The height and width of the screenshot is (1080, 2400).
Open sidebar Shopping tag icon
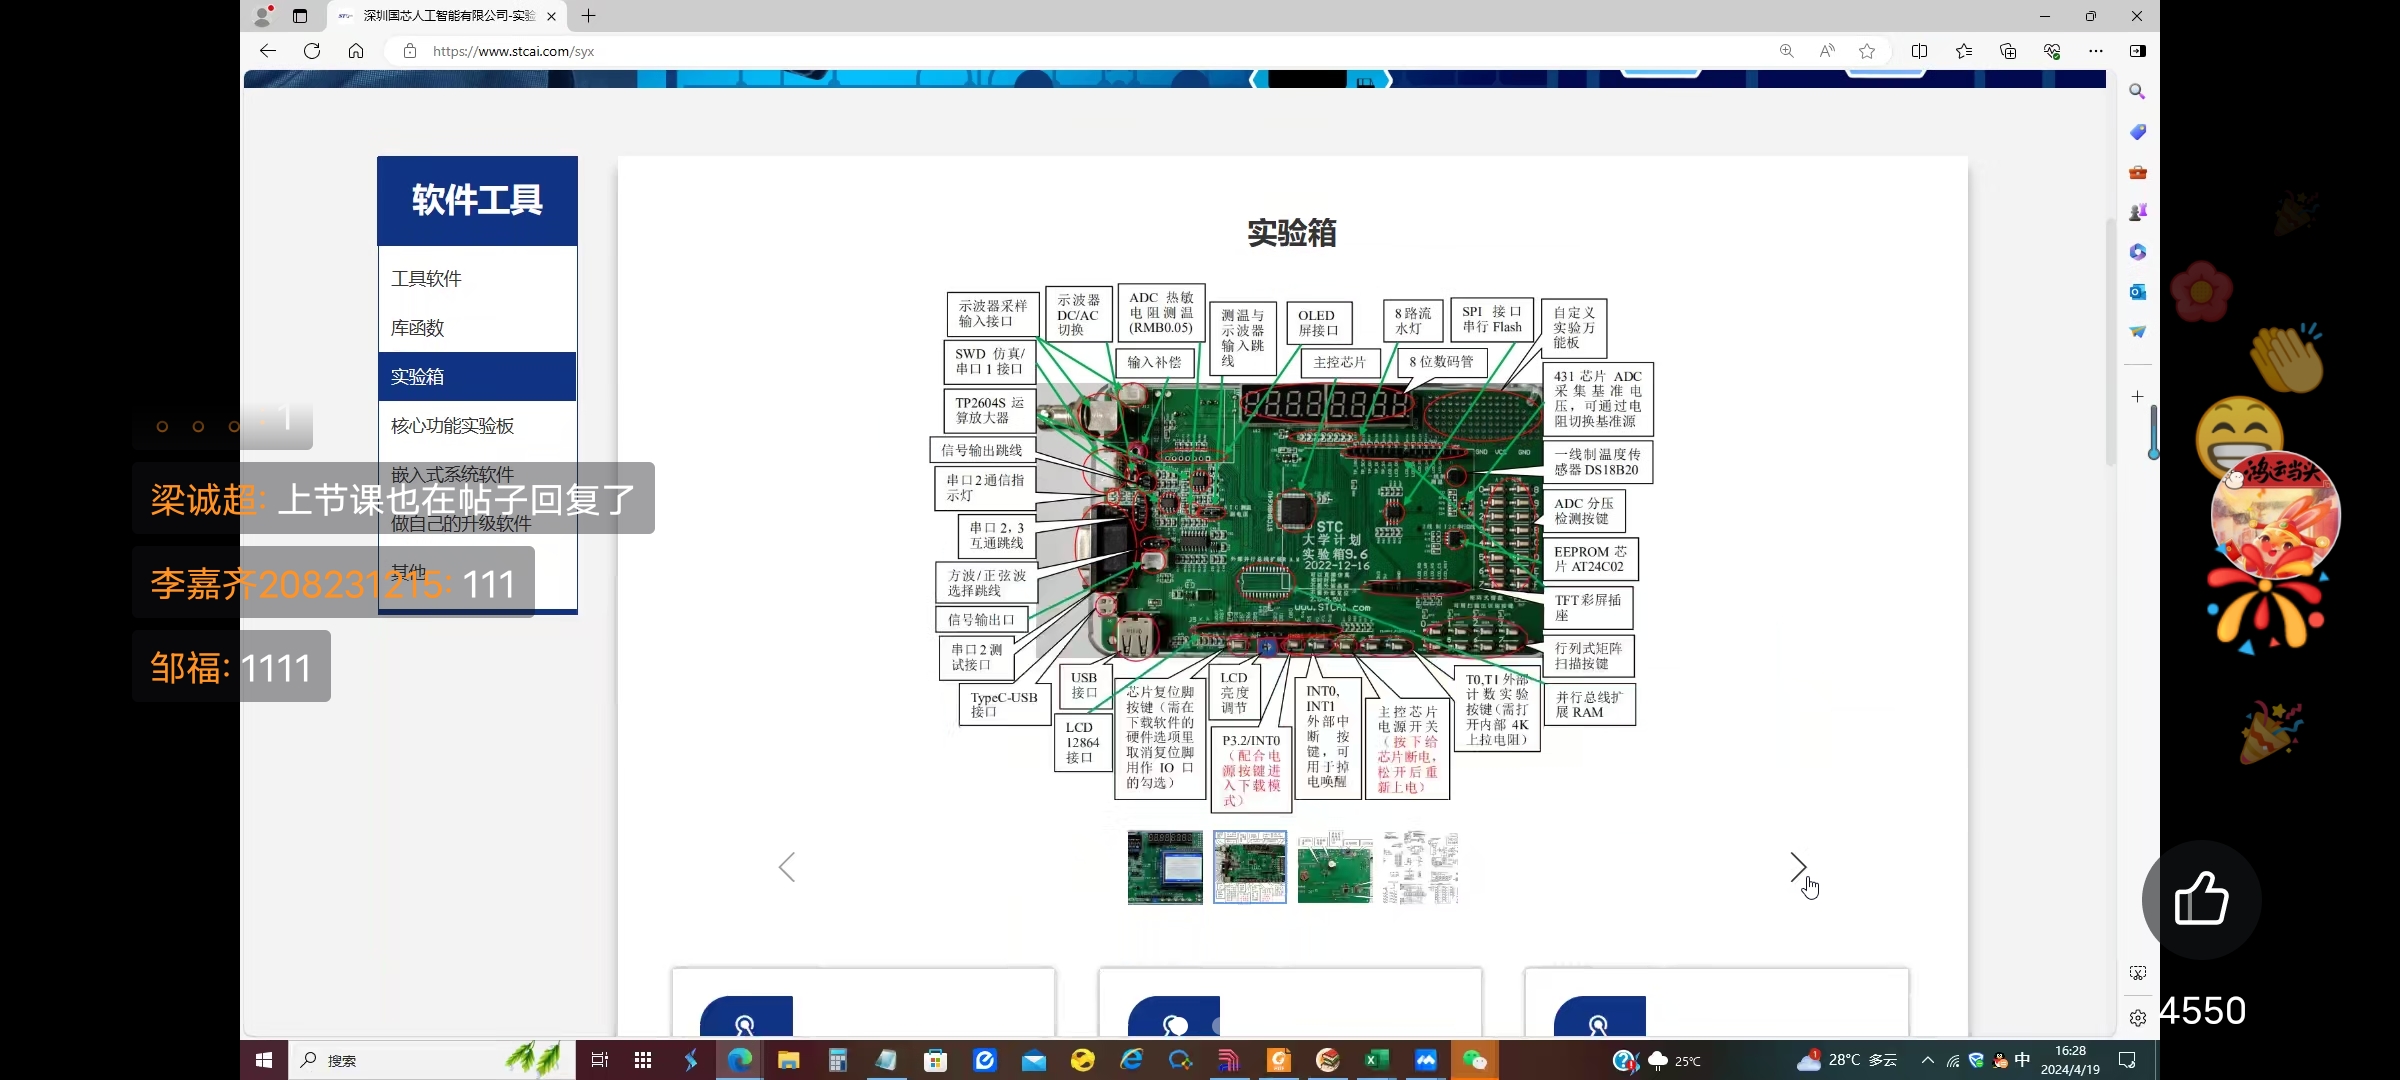2137,132
